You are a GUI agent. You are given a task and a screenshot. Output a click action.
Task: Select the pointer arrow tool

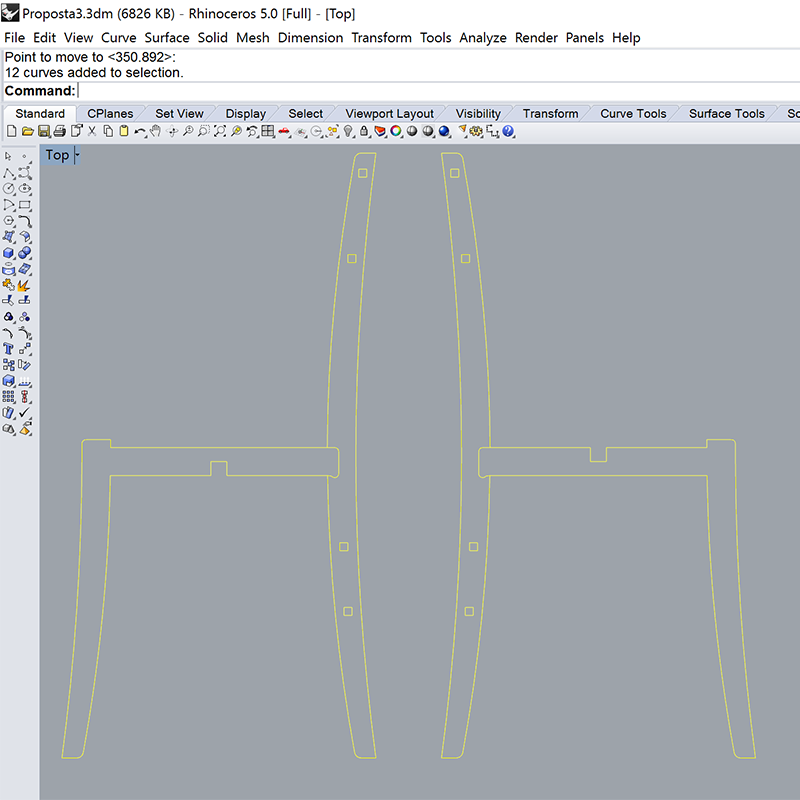click(x=8, y=156)
